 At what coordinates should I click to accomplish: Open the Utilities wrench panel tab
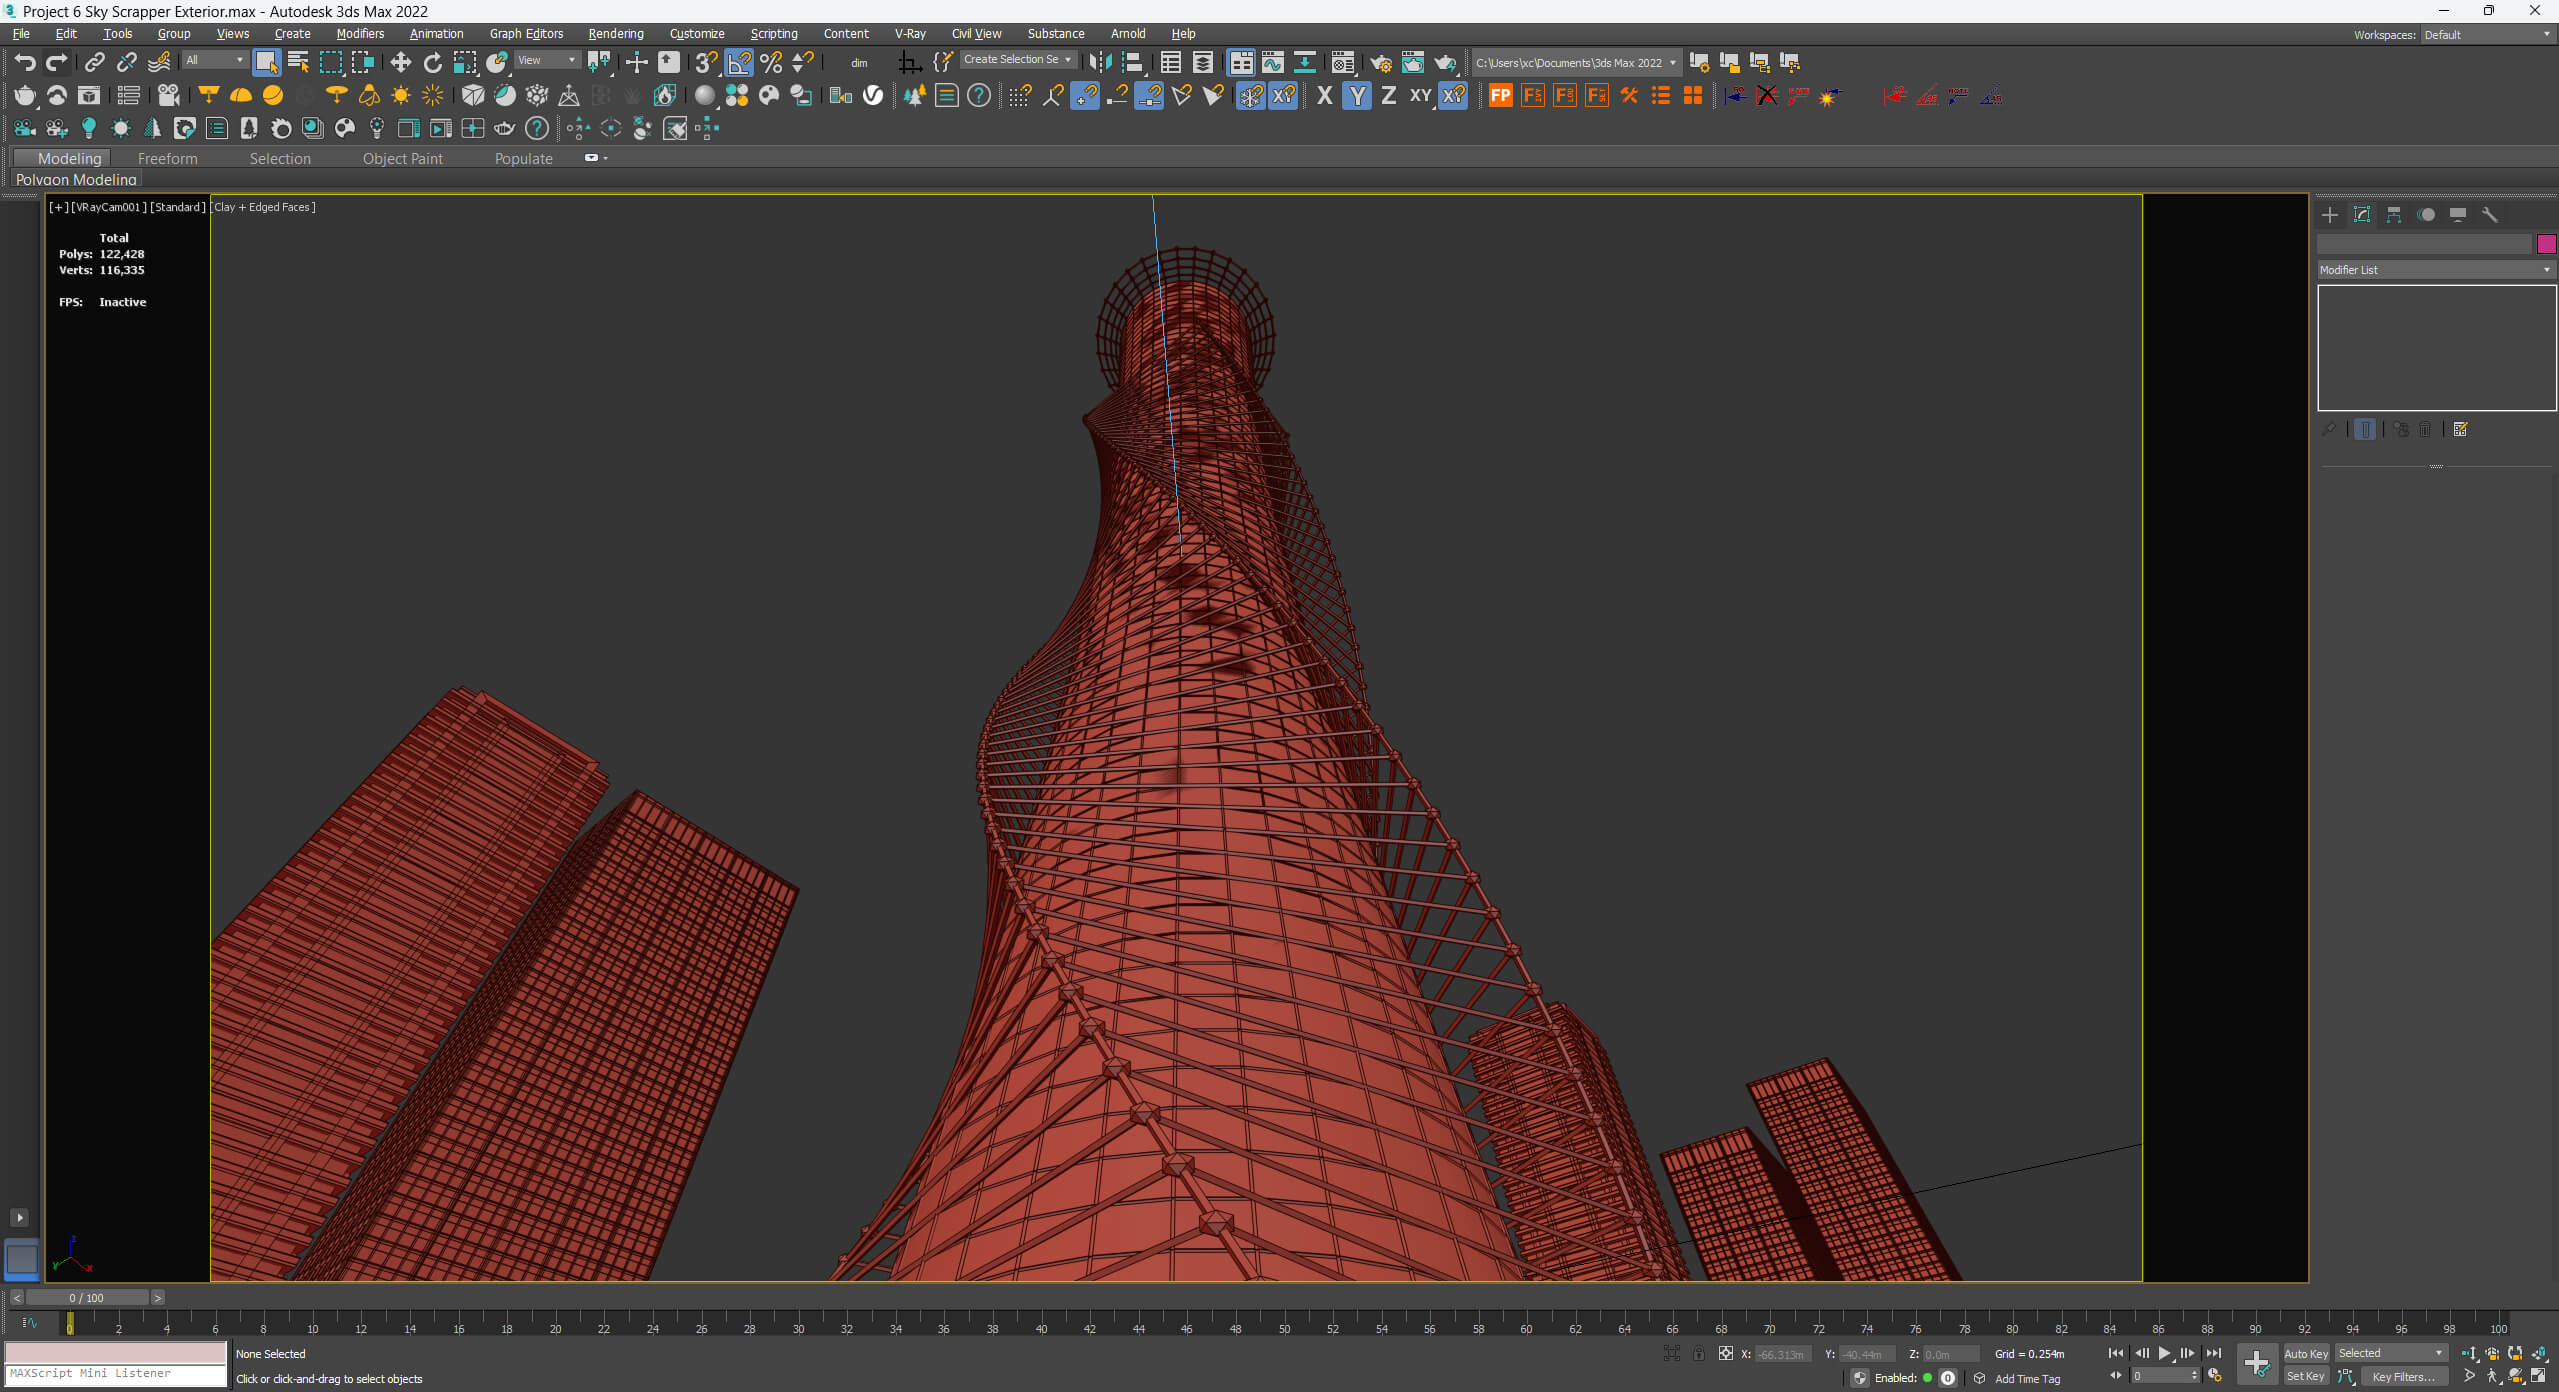pyautogui.click(x=2490, y=214)
